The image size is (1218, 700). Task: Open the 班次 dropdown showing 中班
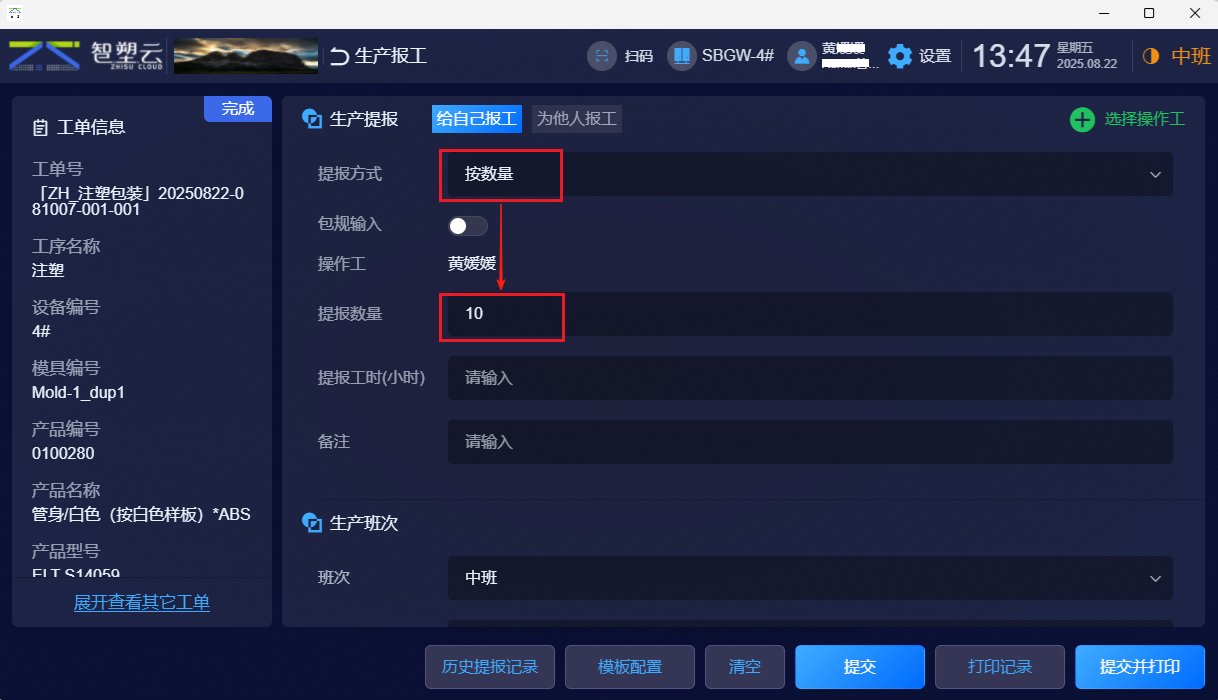click(810, 578)
